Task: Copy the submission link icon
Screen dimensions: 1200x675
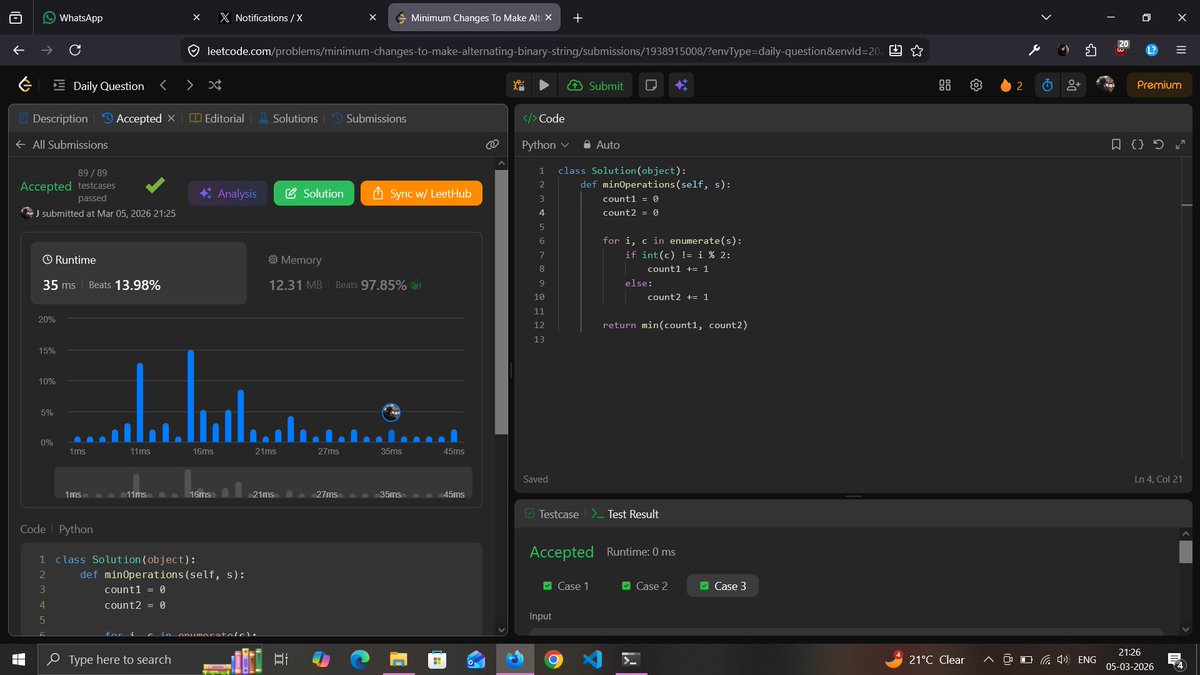Action: (x=492, y=145)
